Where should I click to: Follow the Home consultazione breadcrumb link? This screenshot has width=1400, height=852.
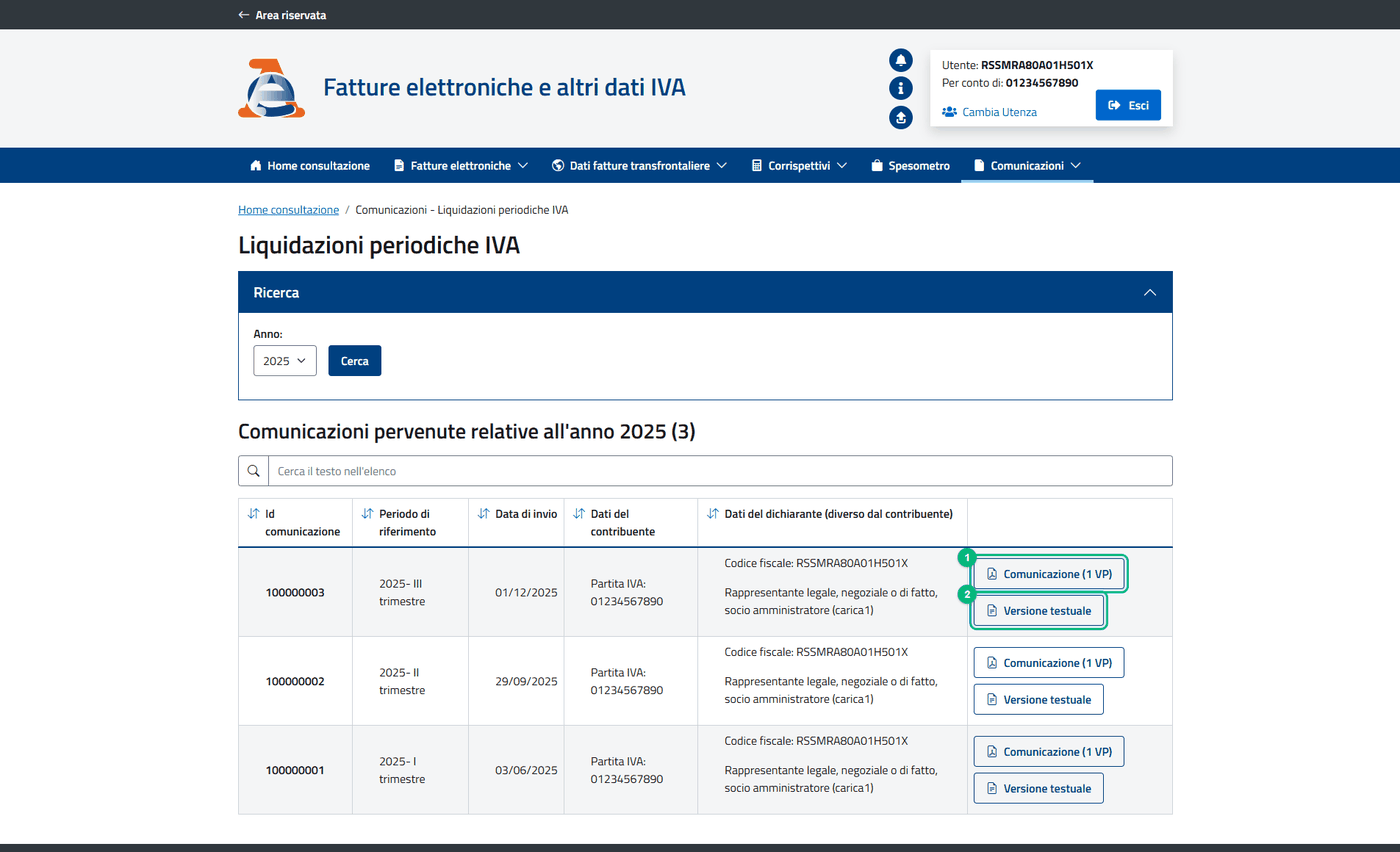coord(288,210)
